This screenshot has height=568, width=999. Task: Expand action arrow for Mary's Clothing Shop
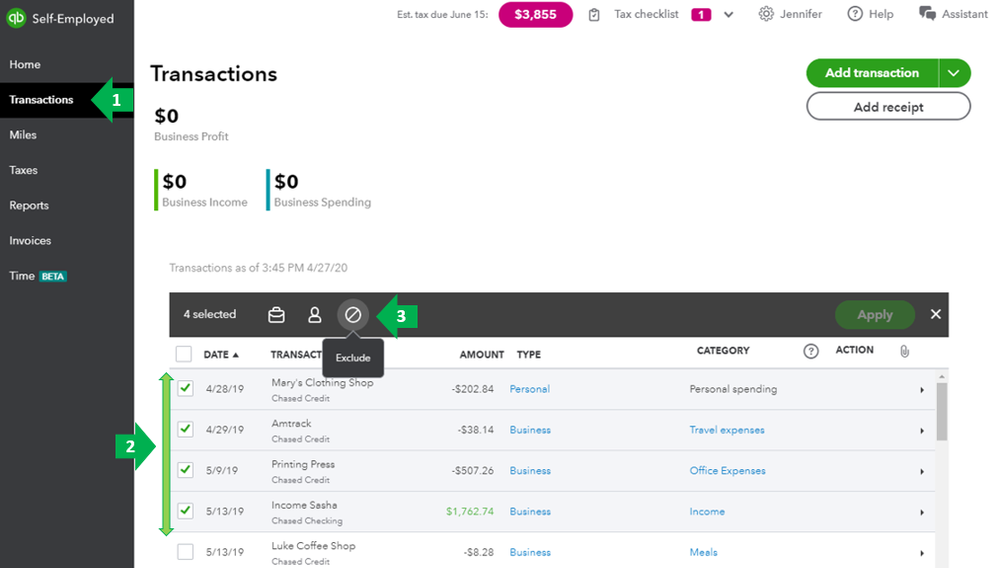pos(921,390)
